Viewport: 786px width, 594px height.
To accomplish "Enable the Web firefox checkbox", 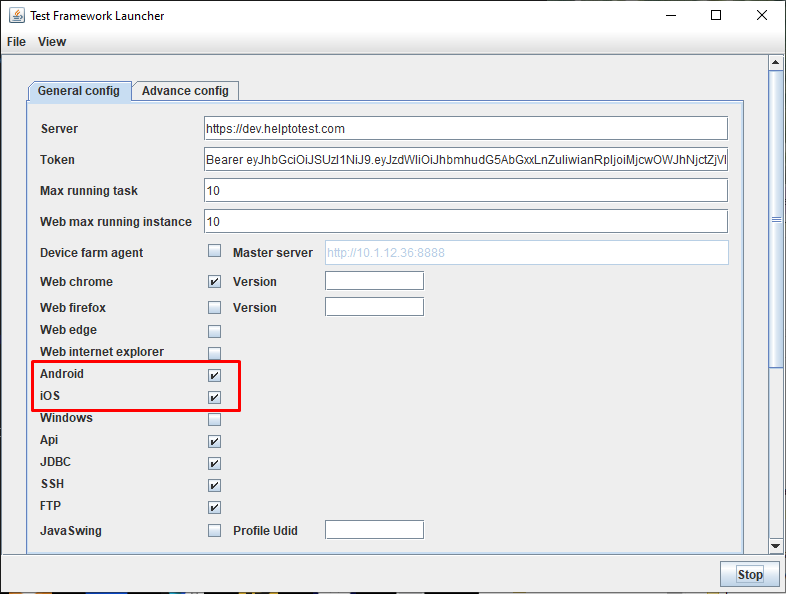I will click(215, 307).
